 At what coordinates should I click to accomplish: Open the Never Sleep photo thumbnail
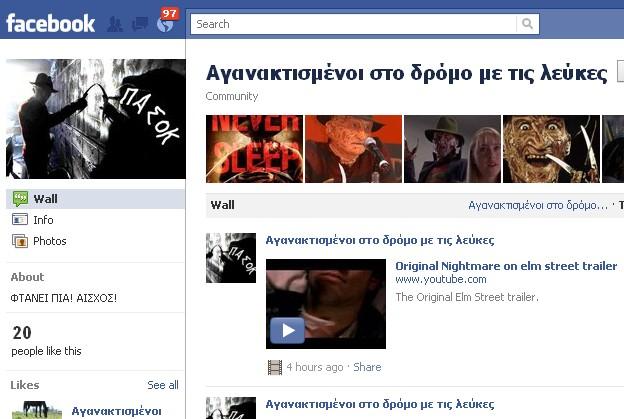[254, 149]
